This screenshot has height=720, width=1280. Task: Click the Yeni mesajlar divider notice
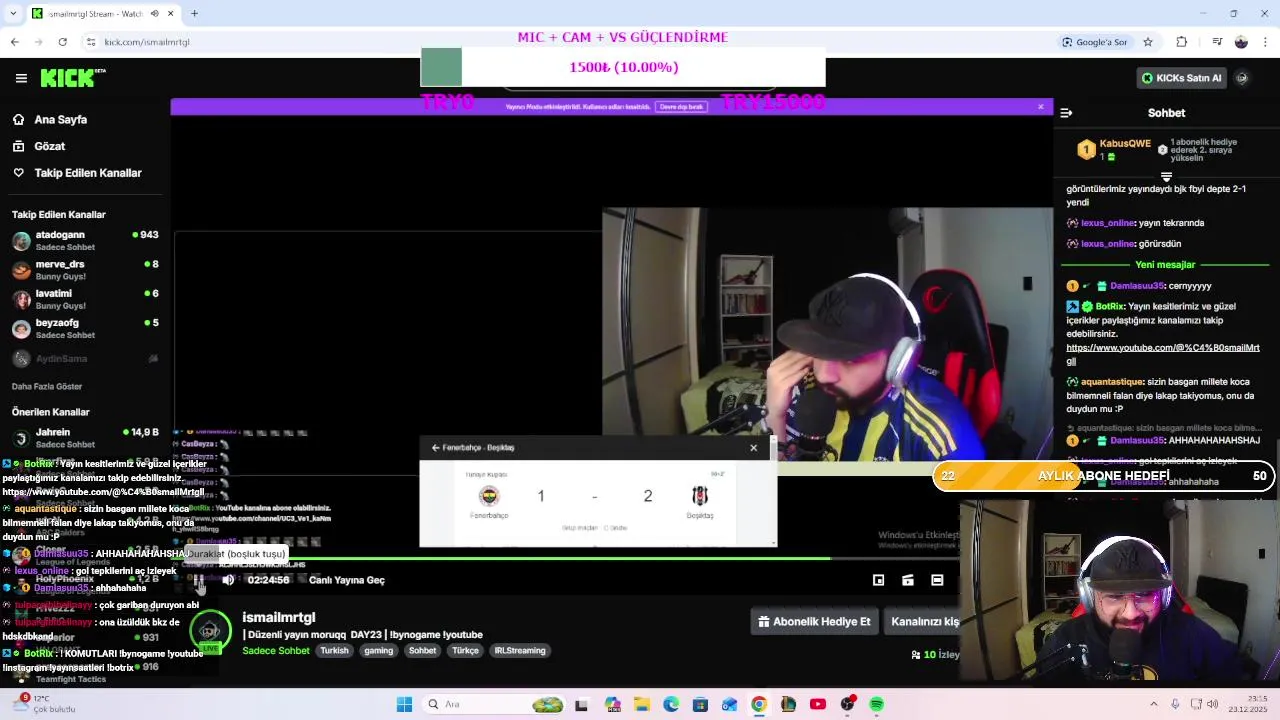(x=1165, y=265)
